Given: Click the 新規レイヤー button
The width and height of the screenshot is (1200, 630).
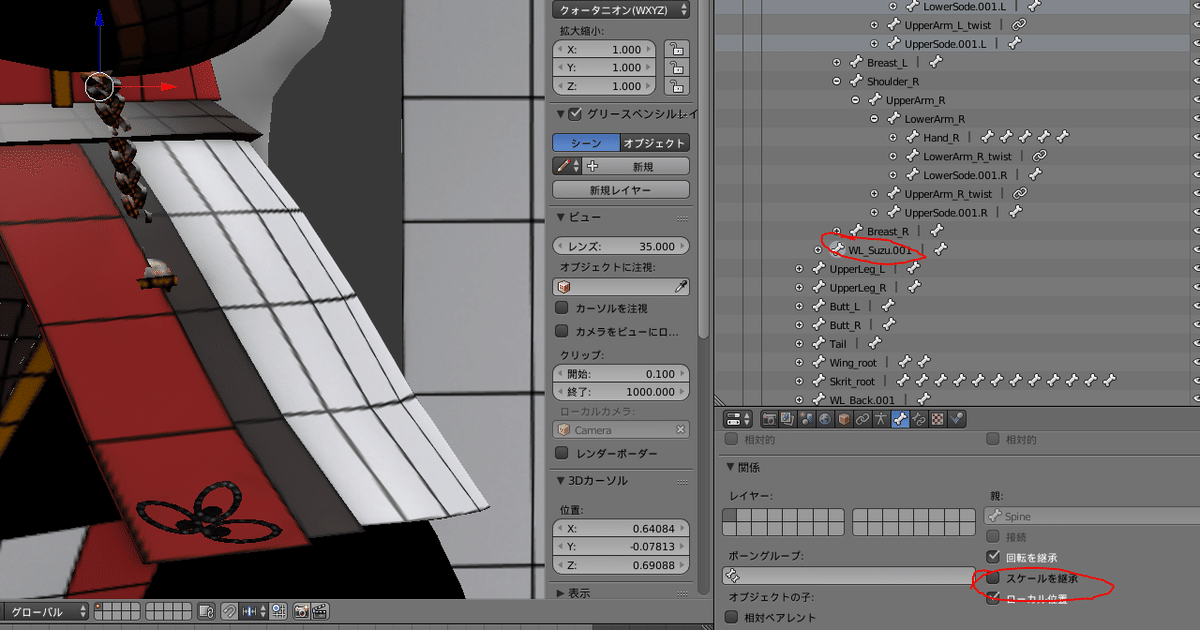Looking at the screenshot, I should (x=621, y=190).
